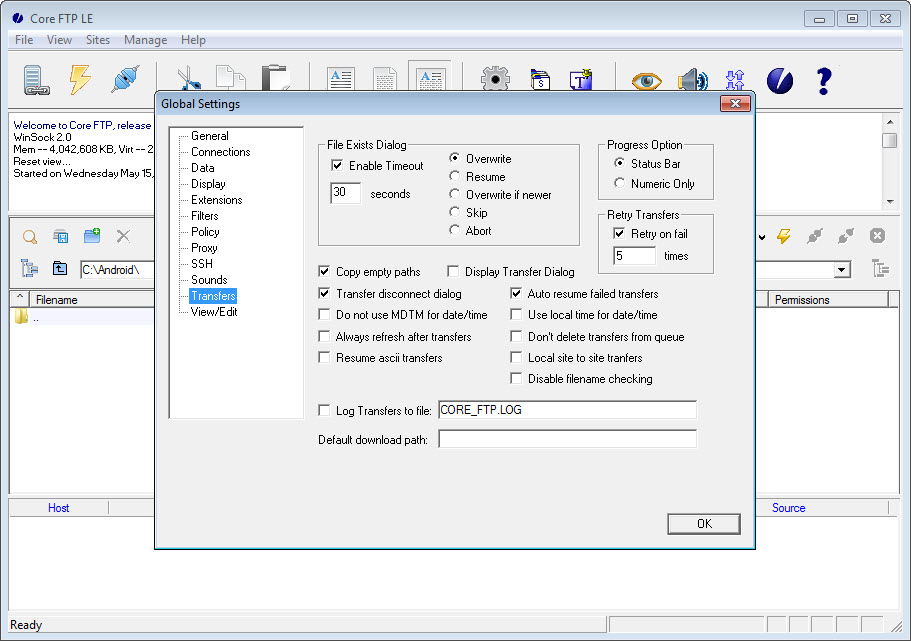Select General in the settings tree
Image resolution: width=911 pixels, height=641 pixels.
click(209, 136)
